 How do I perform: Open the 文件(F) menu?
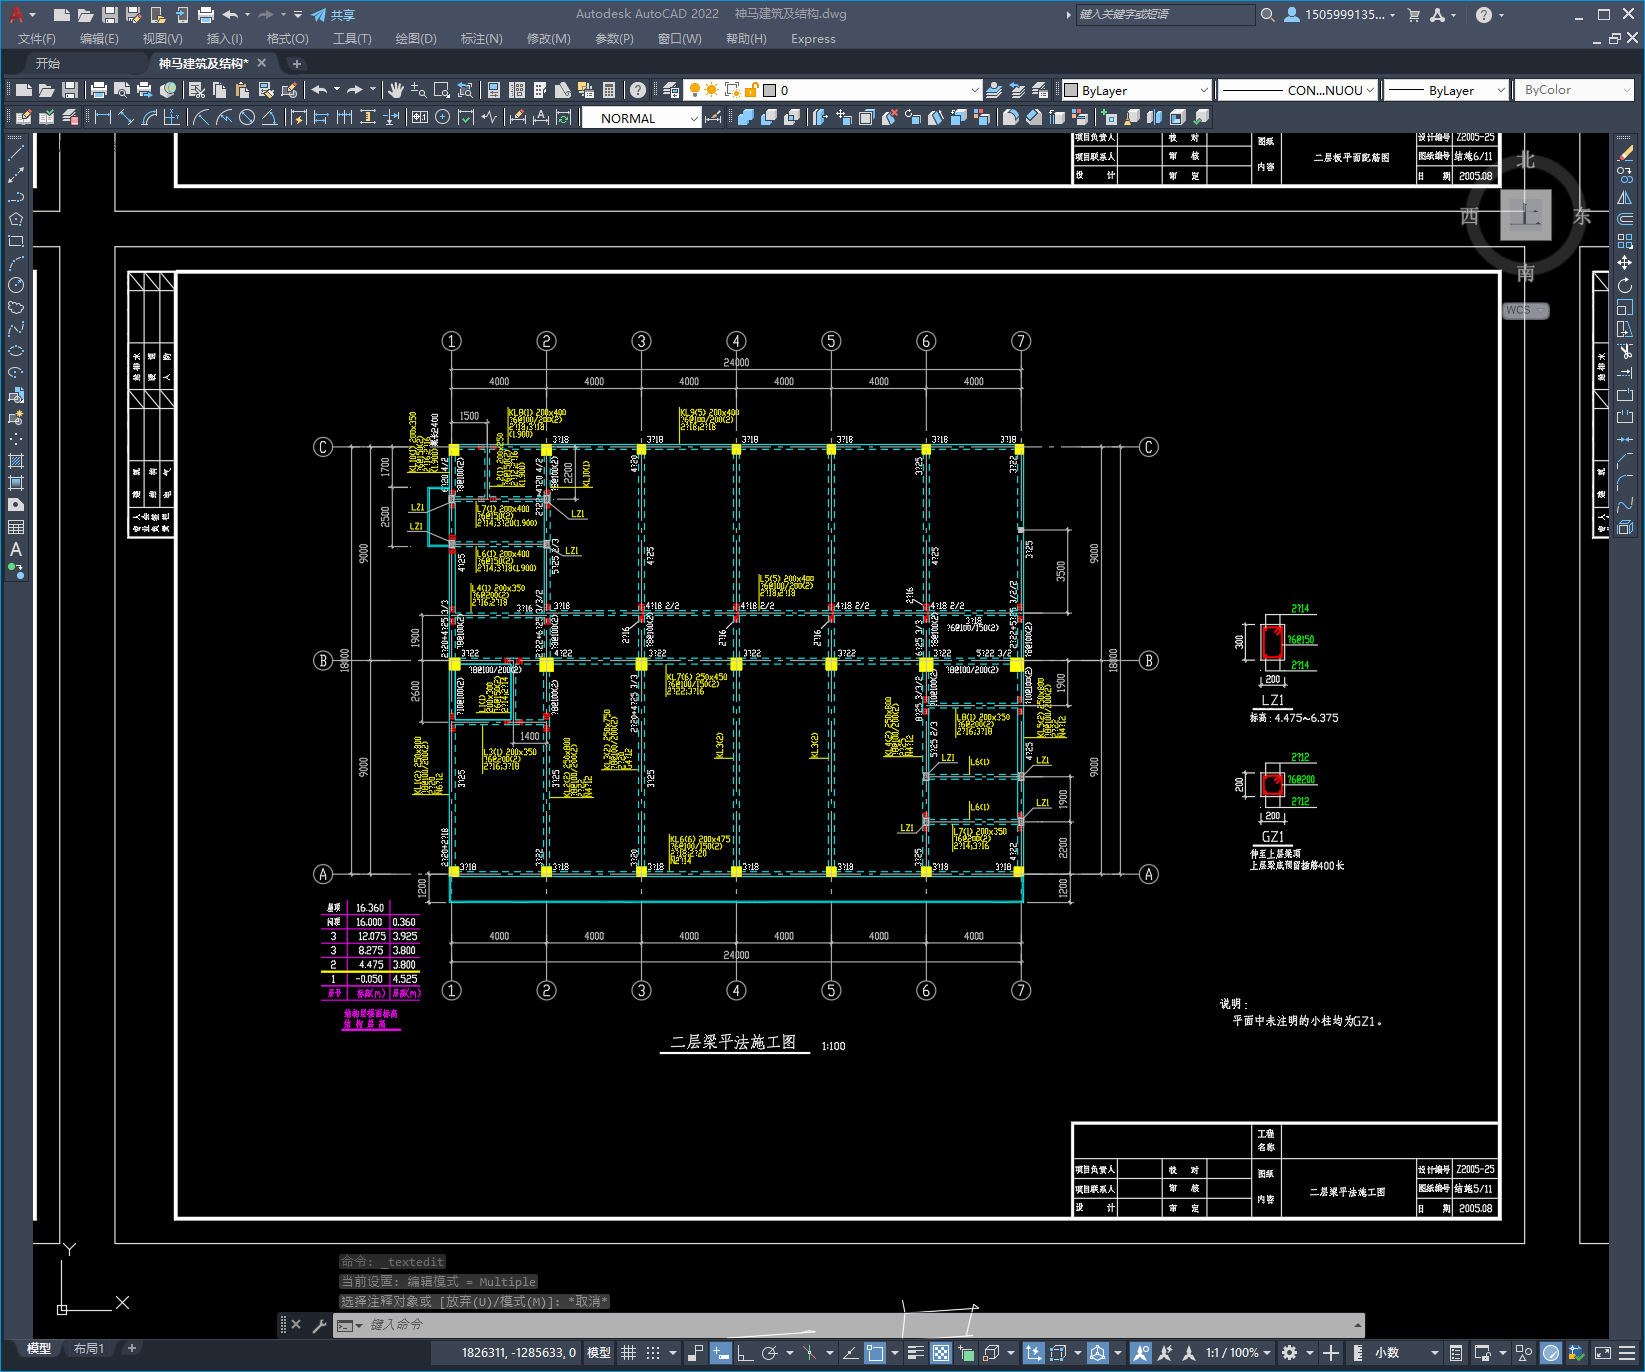pyautogui.click(x=37, y=38)
